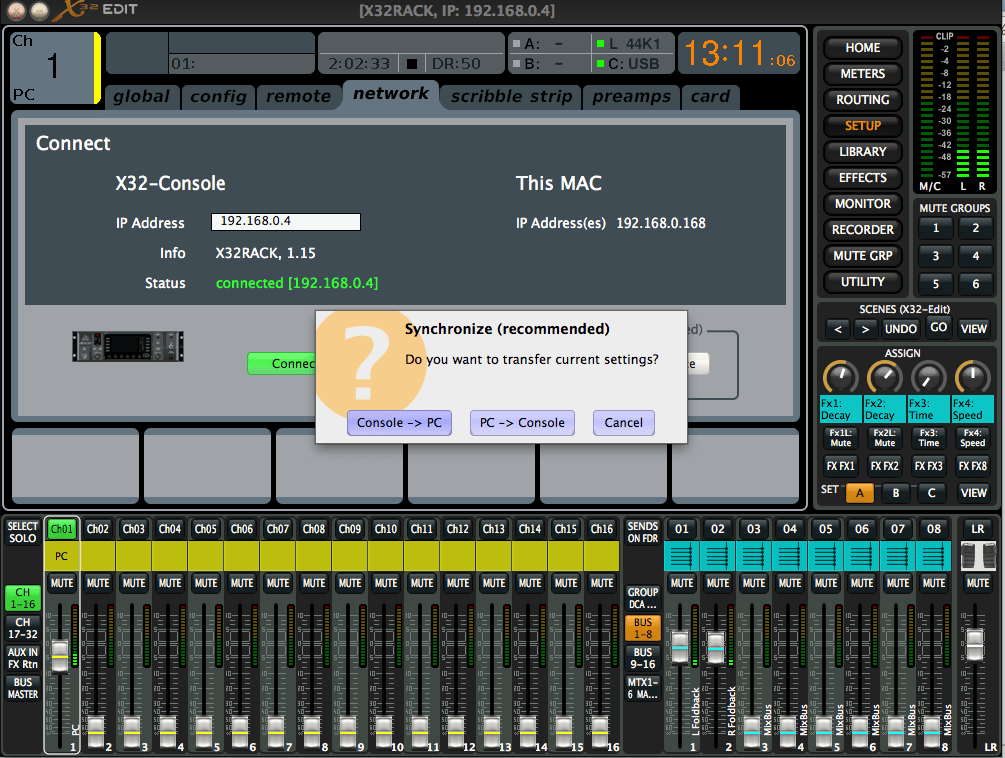The height and width of the screenshot is (758, 1005).
Task: Toggle mute group 6
Action: (976, 284)
